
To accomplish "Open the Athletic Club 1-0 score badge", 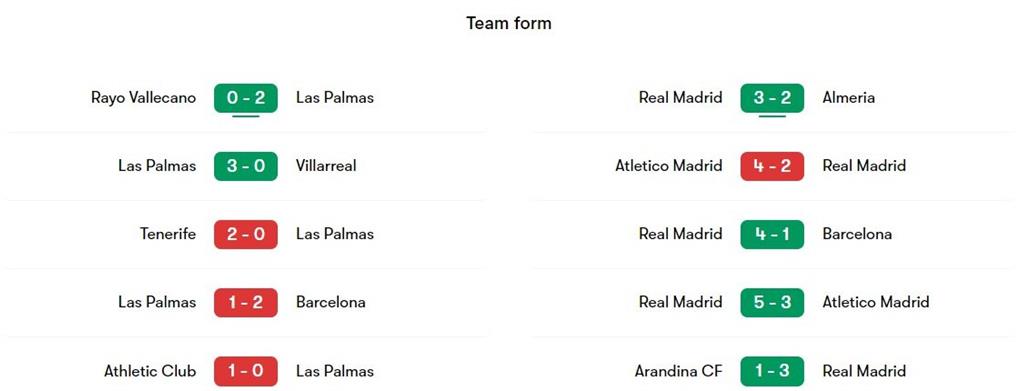I will pyautogui.click(x=246, y=371).
